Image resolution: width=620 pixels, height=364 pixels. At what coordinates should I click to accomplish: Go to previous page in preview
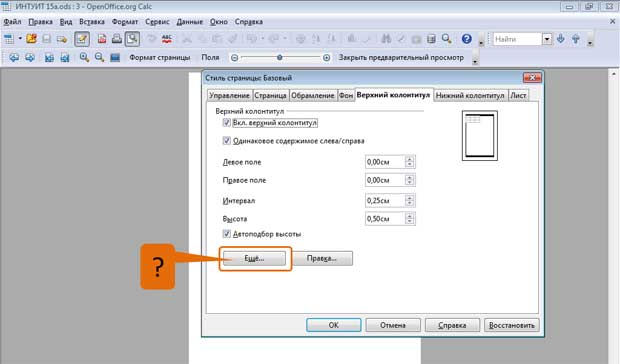[x=14, y=58]
